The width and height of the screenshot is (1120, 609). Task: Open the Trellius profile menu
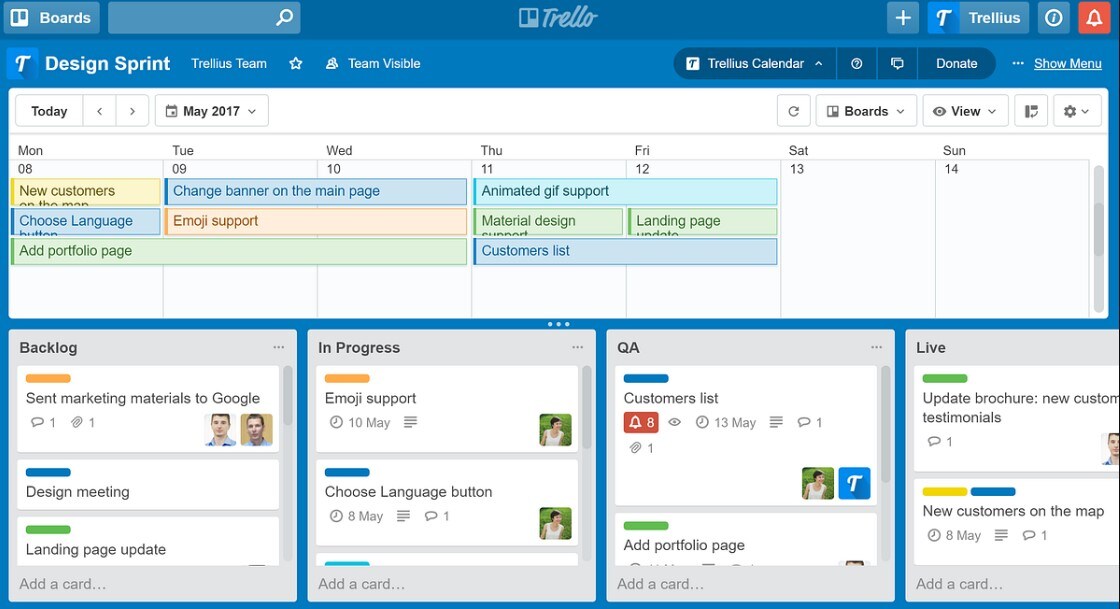[x=978, y=18]
